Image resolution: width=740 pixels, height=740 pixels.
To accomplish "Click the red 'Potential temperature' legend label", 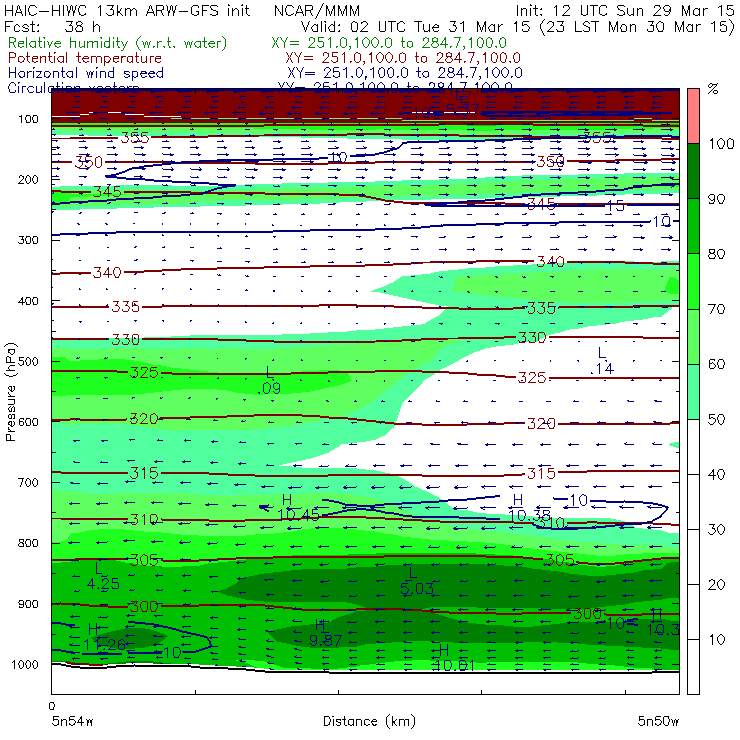I will [85, 58].
